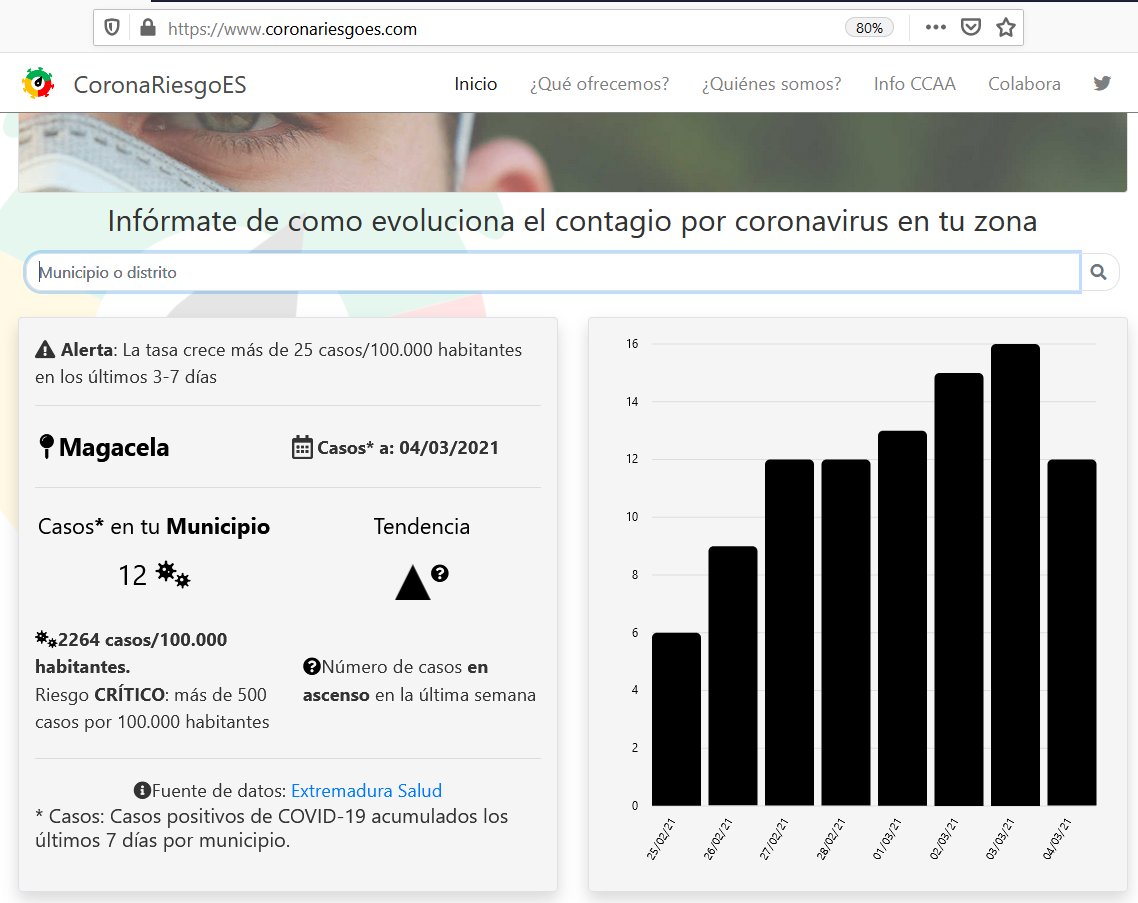Bookmark this page with star icon
Viewport: 1138px width, 903px height.
click(x=1005, y=28)
